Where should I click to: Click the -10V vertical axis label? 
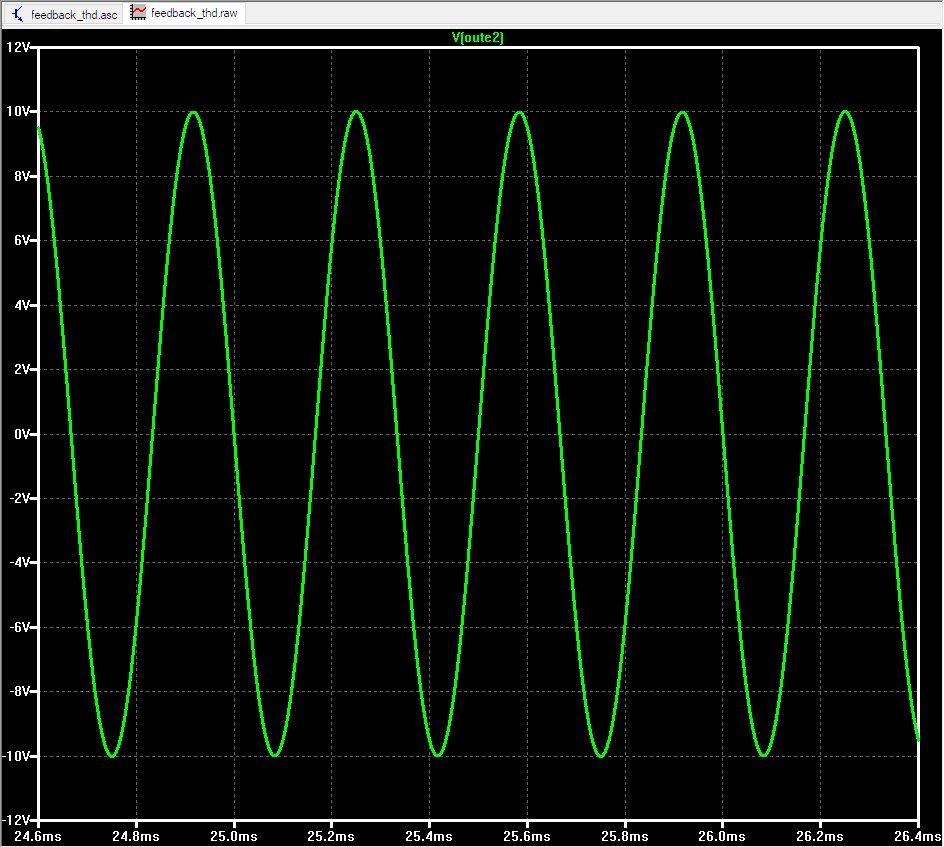click(16, 756)
